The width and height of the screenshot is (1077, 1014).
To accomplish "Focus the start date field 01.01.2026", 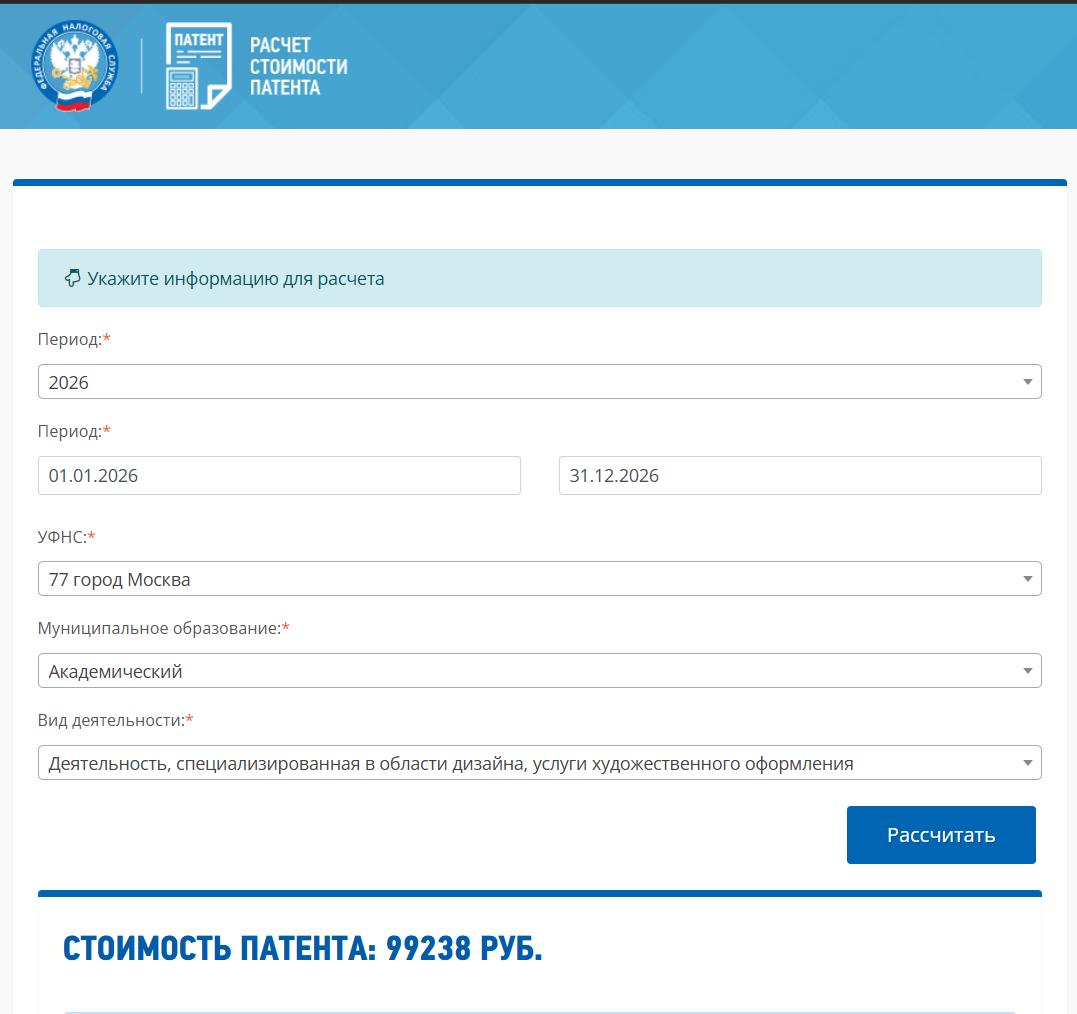I will coord(279,476).
